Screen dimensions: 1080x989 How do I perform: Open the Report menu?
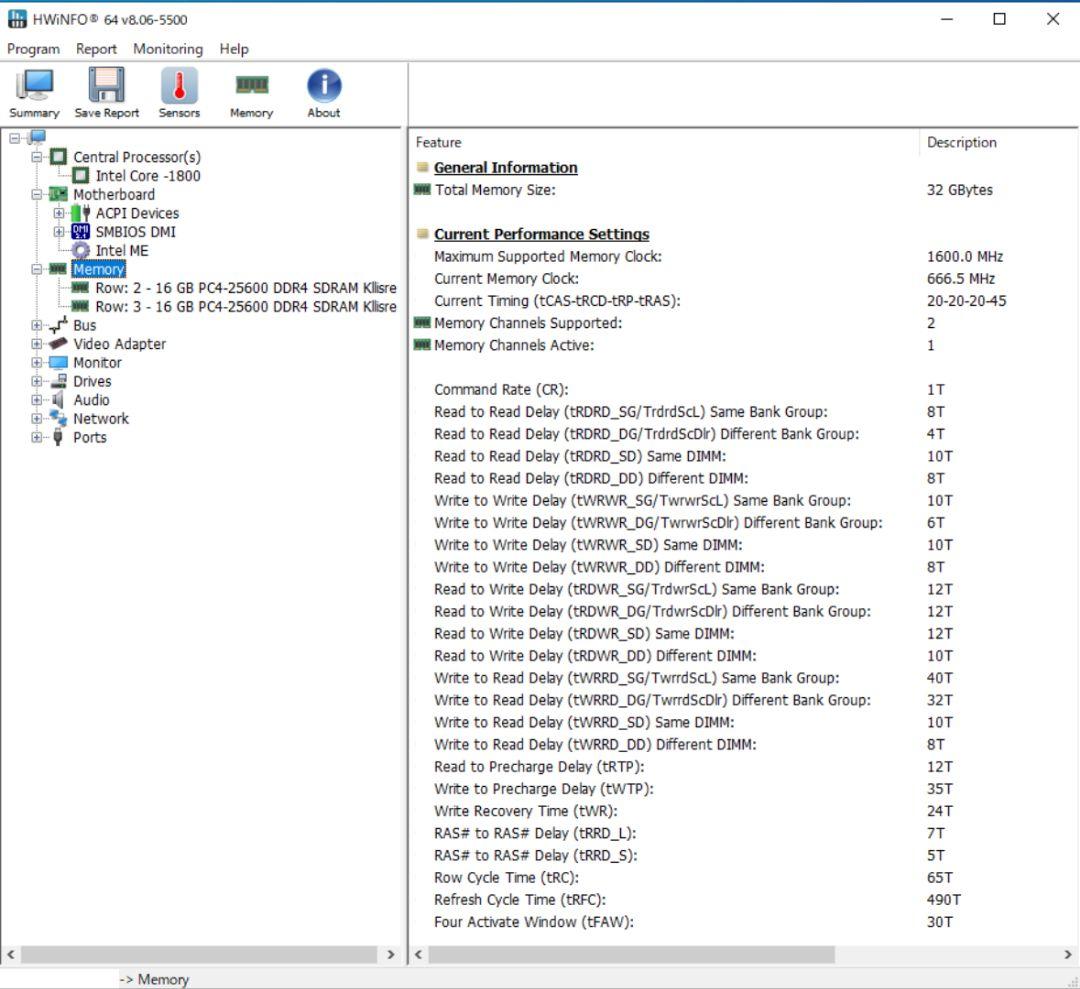pos(96,49)
